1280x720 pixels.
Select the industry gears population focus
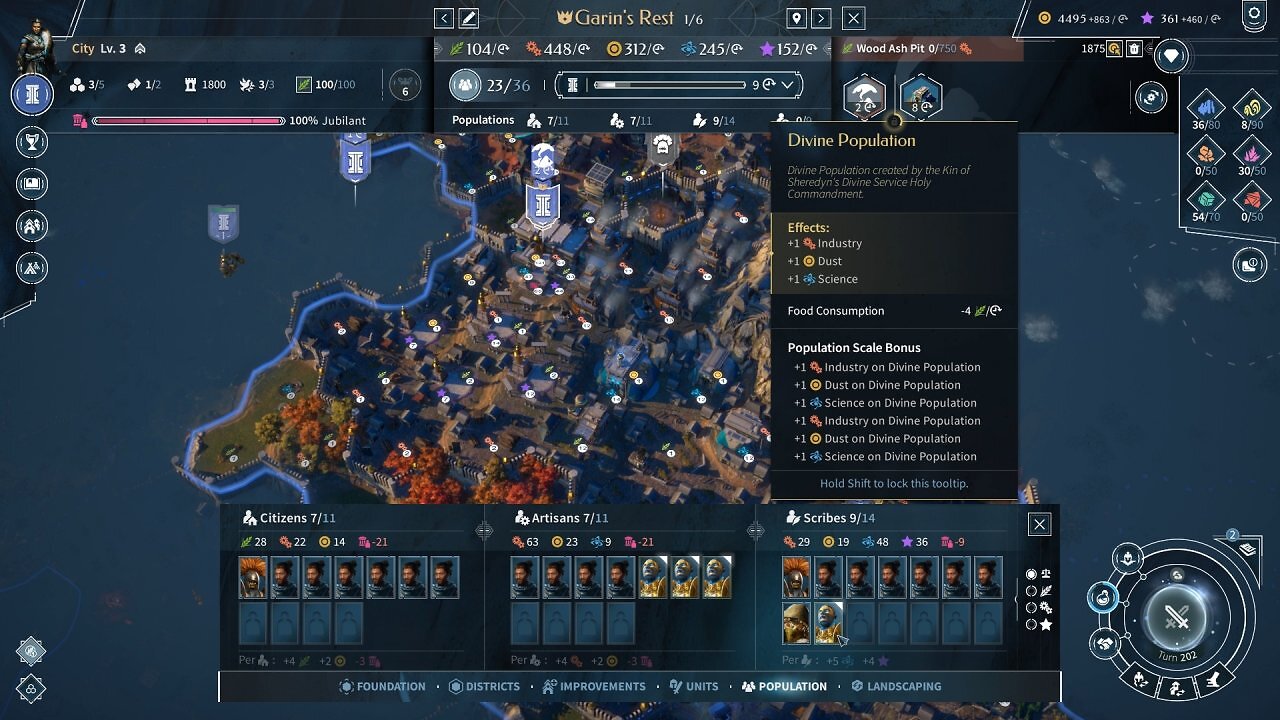1039,608
